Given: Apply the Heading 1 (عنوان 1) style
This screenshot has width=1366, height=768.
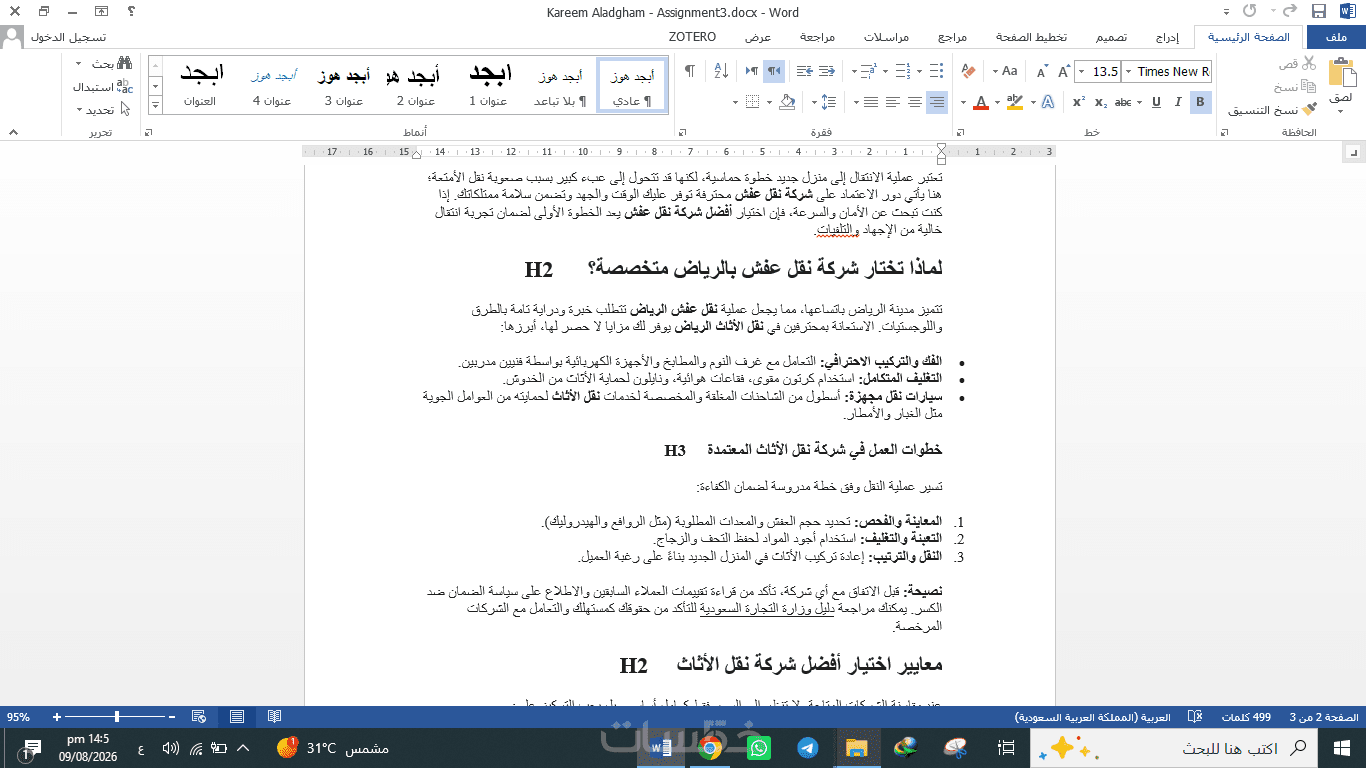Looking at the screenshot, I should (x=489, y=85).
